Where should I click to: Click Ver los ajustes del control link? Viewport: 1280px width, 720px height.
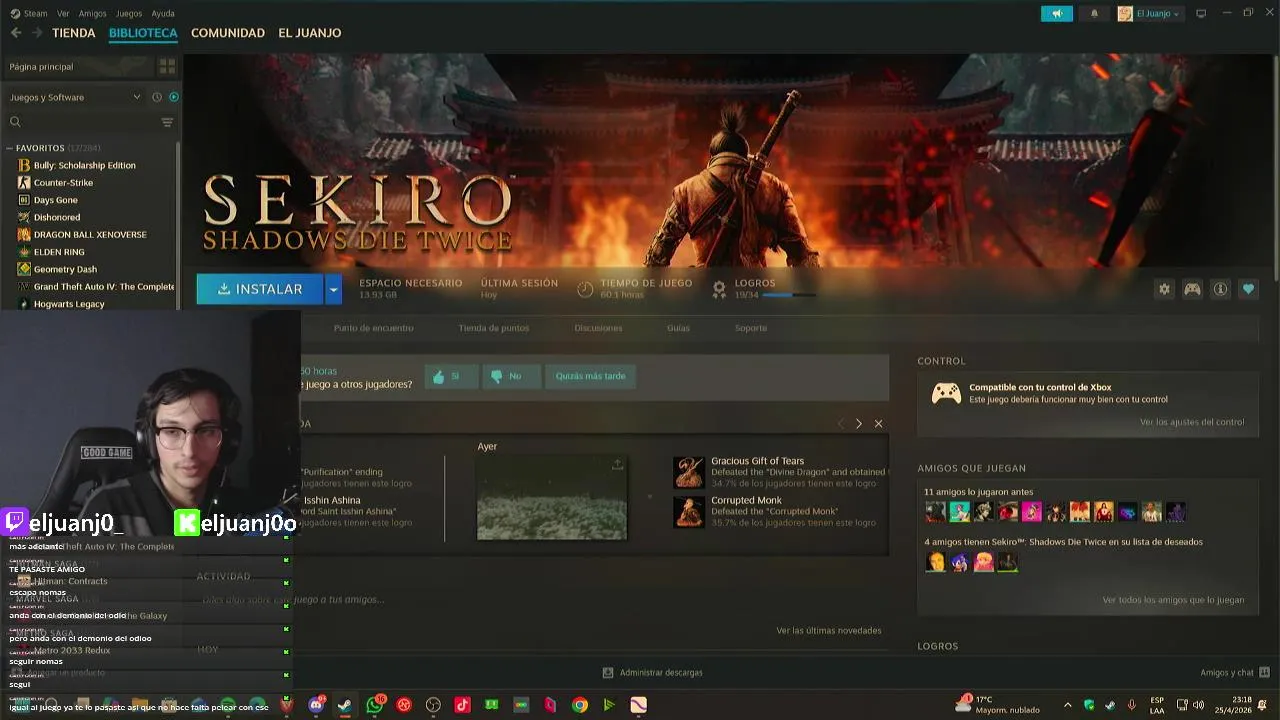click(1192, 422)
